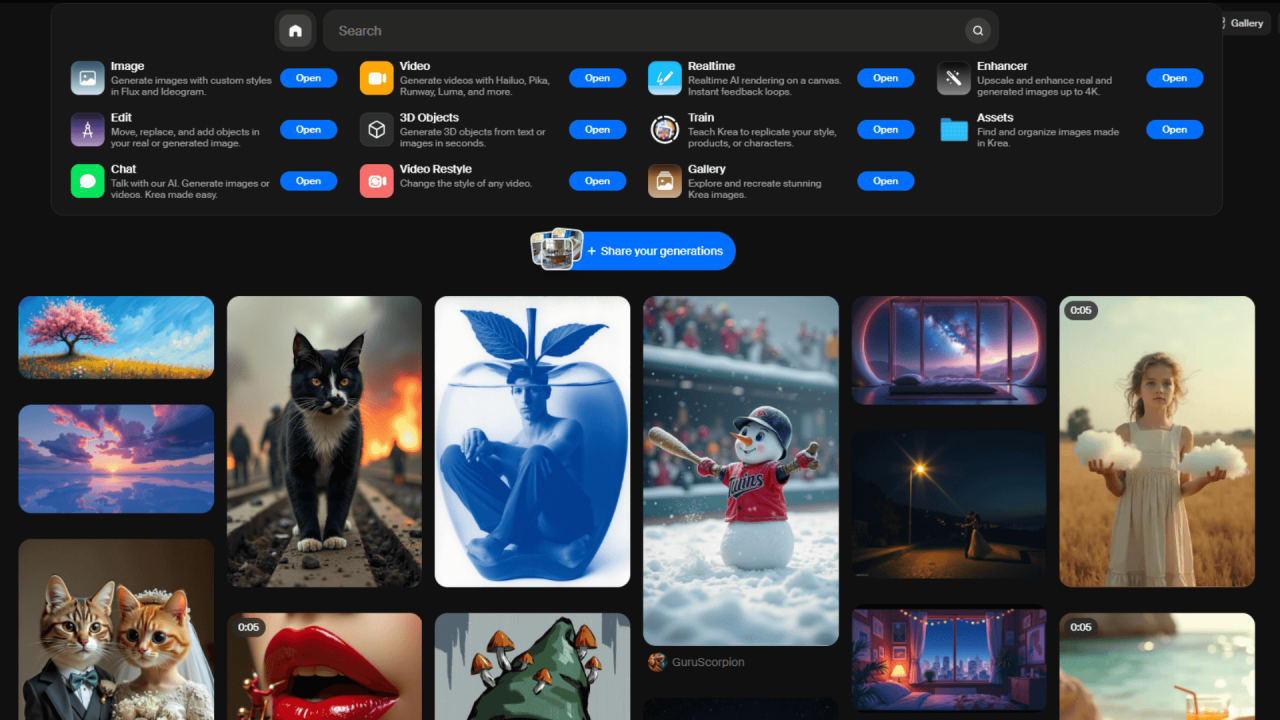Select the Enhancer wand icon
The image size is (1280, 720).
(x=952, y=77)
